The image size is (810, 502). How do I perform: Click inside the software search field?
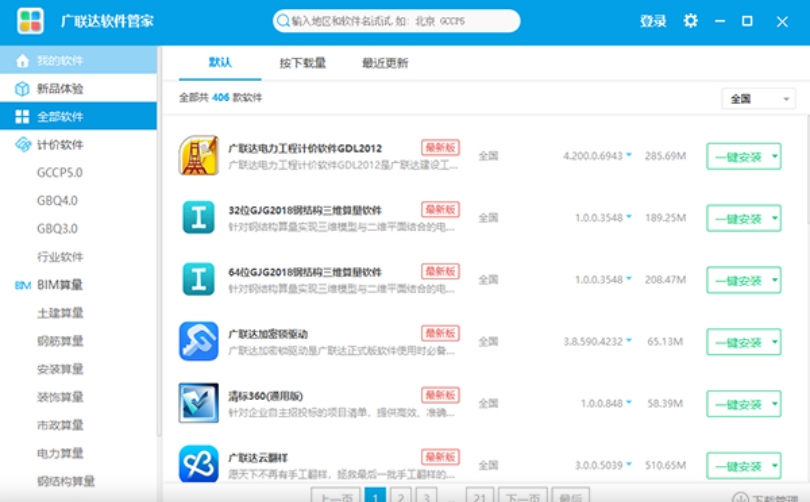point(396,21)
